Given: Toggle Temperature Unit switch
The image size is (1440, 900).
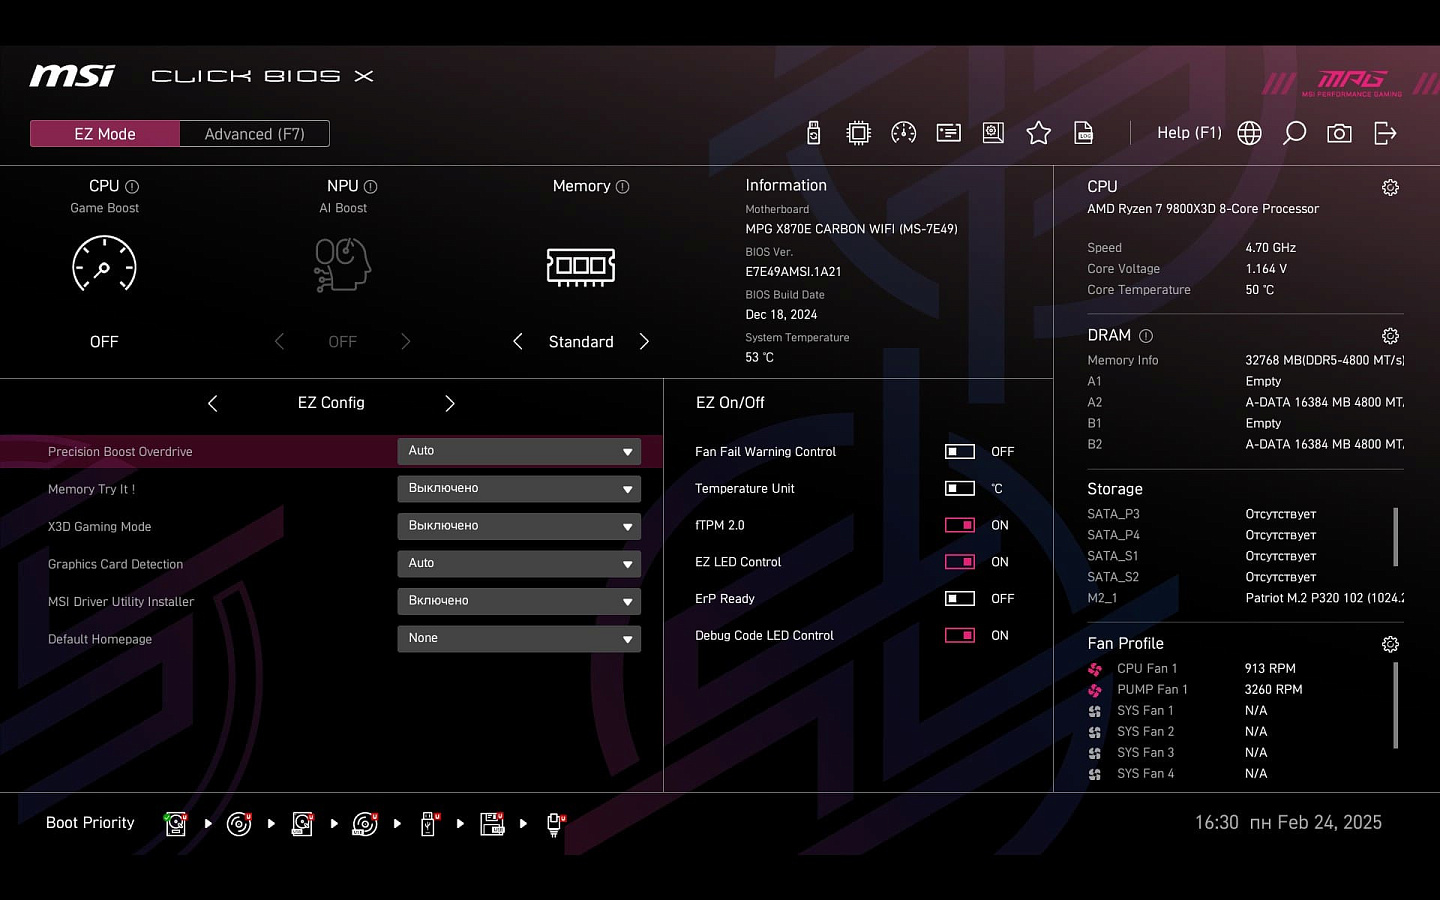Looking at the screenshot, I should (x=960, y=488).
